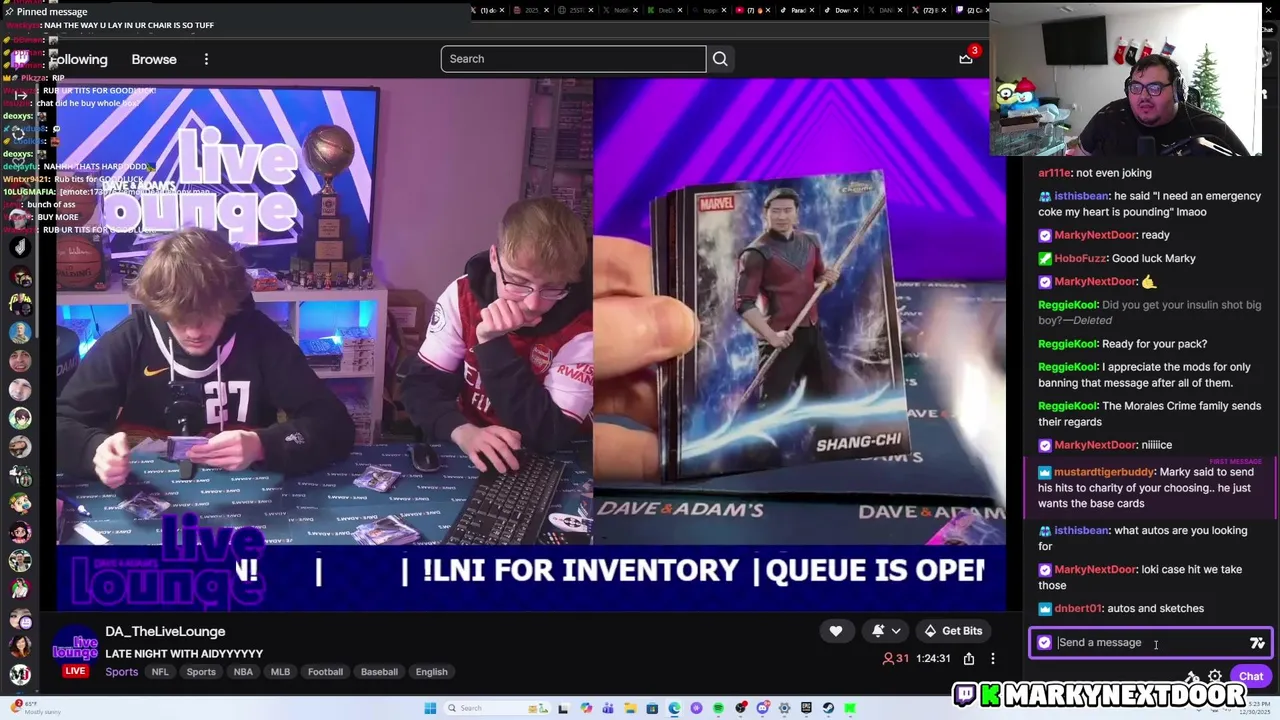Click isthisbean on 'what autos' message
Screen dimensions: 1280x720
(1081, 530)
